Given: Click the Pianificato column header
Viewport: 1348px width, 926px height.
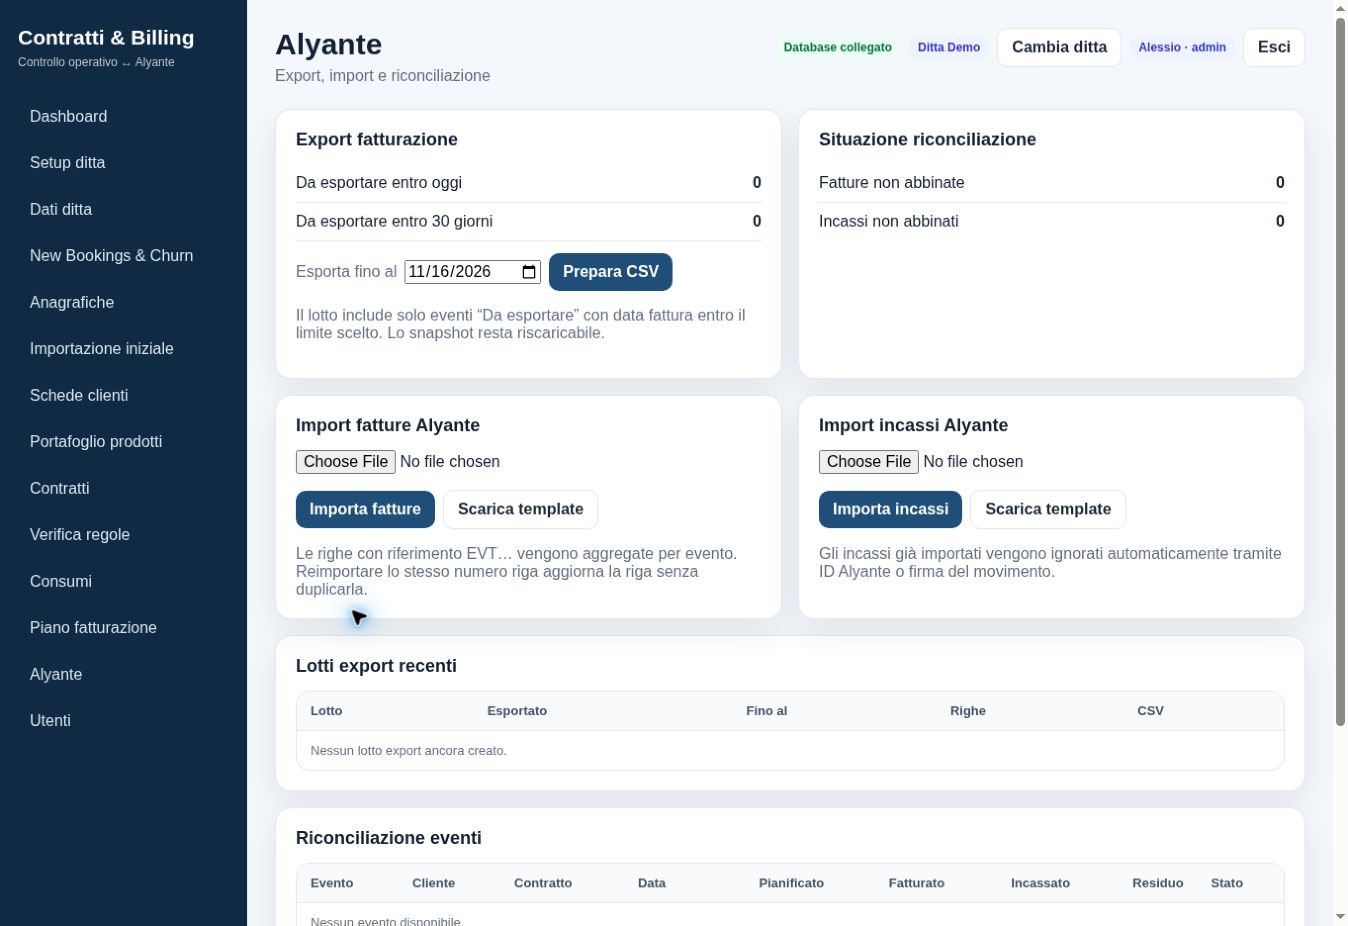Looking at the screenshot, I should [x=791, y=883].
